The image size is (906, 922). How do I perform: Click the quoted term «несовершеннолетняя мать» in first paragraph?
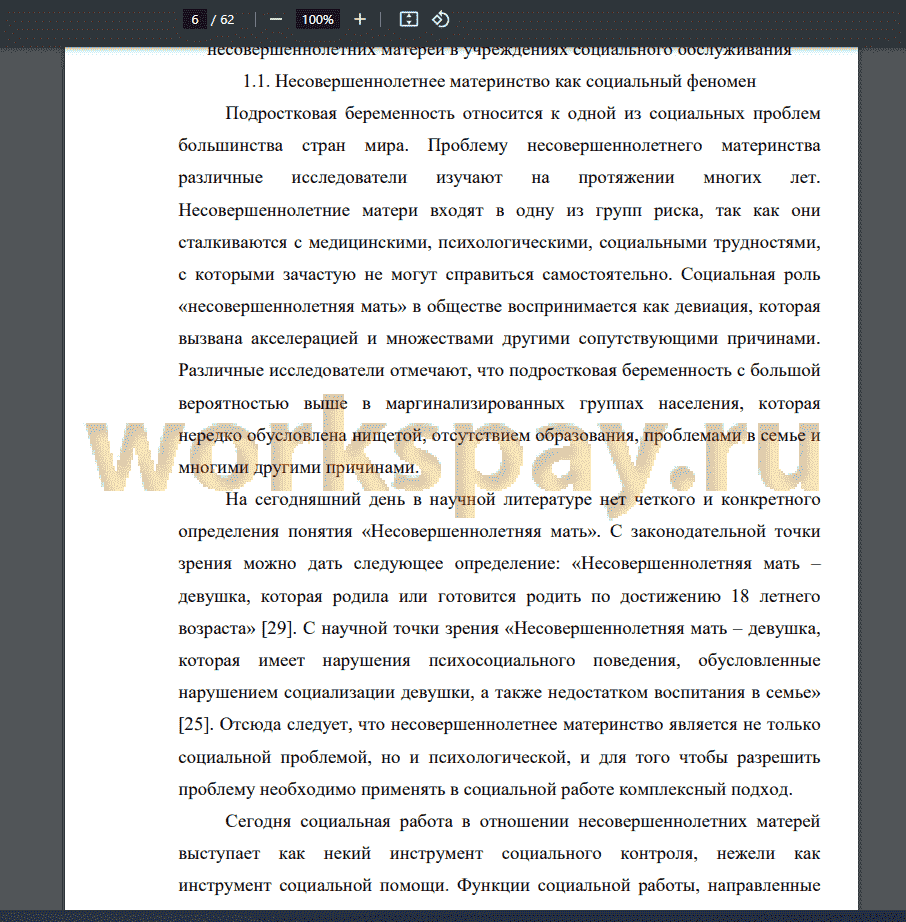click(x=292, y=306)
